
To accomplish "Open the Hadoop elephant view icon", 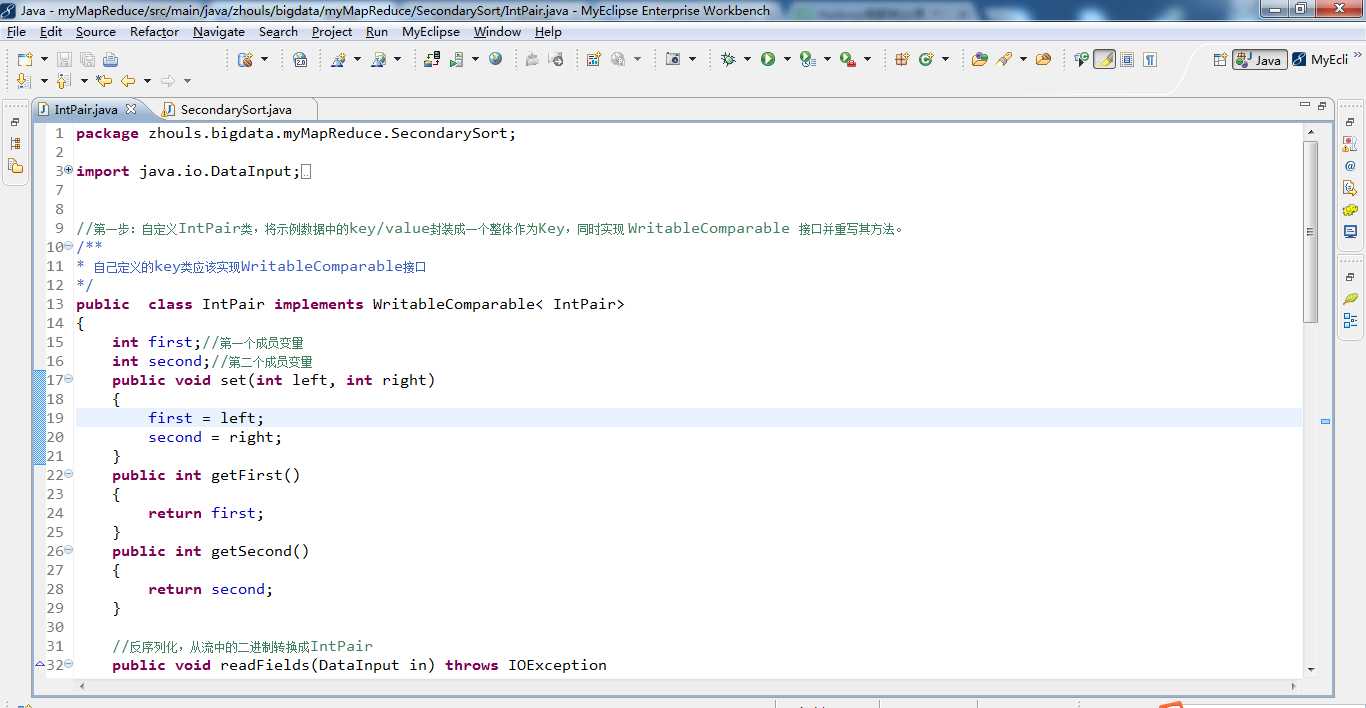I will [1350, 210].
